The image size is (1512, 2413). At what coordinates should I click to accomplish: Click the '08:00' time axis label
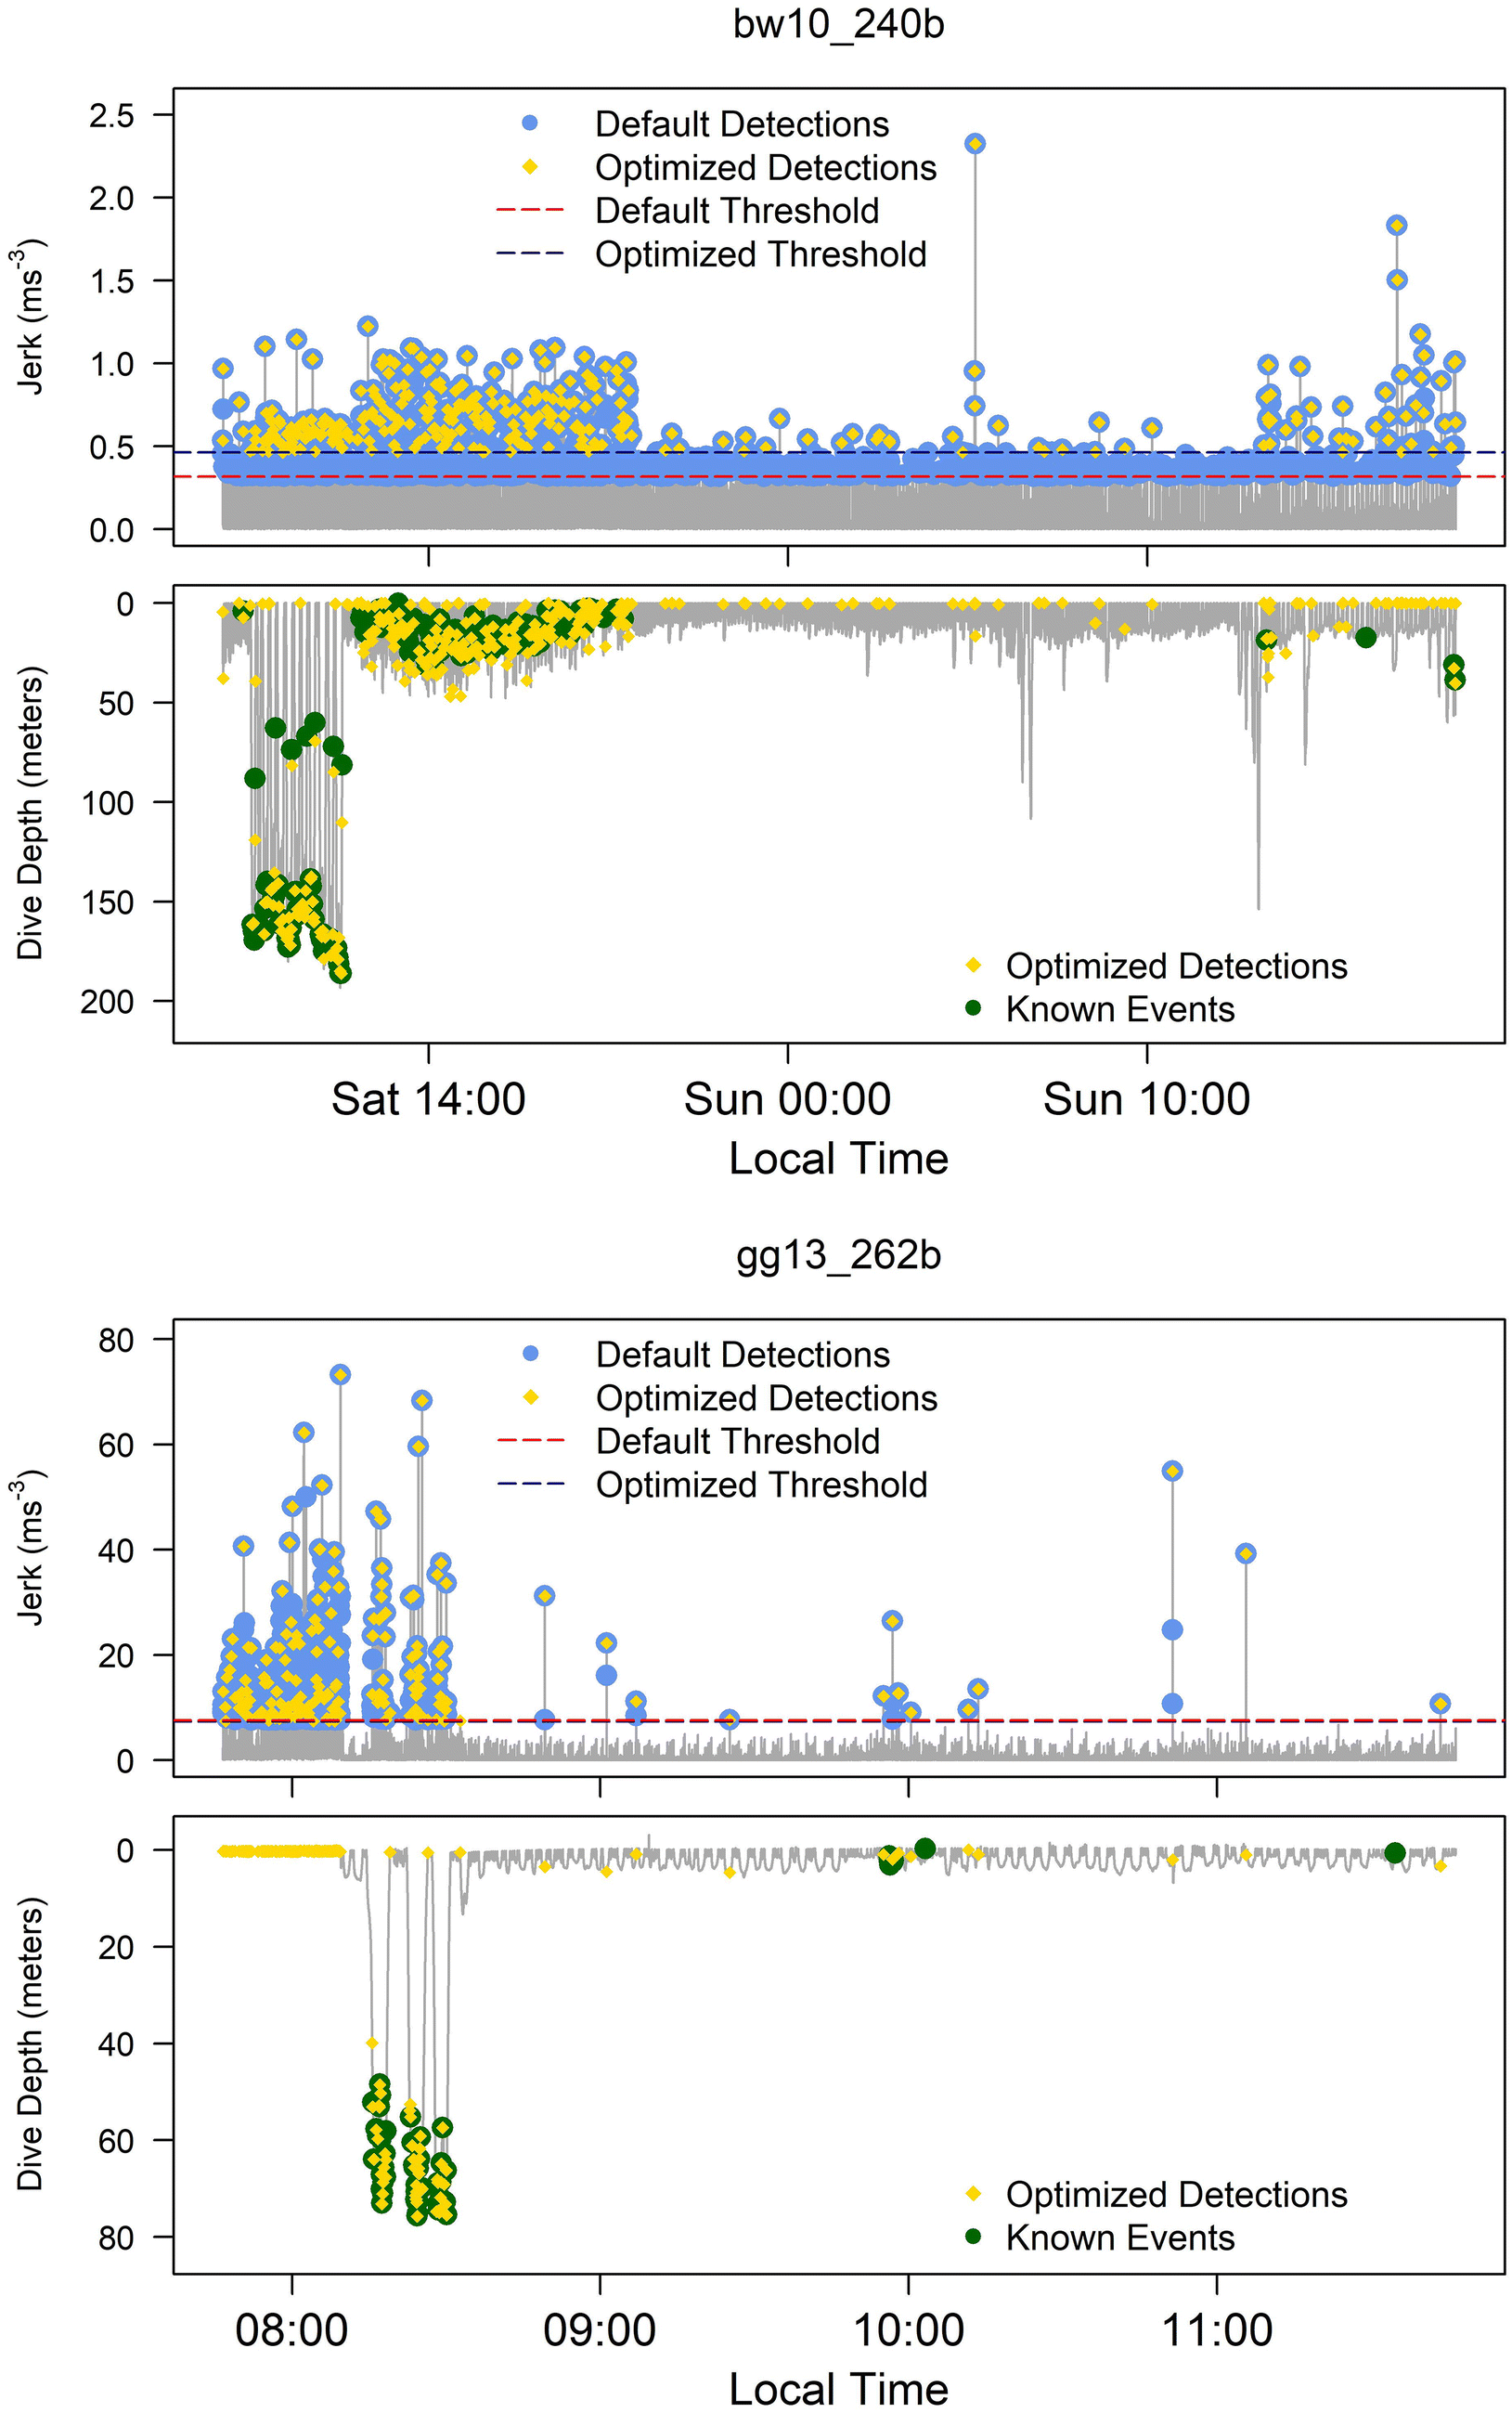point(291,2329)
